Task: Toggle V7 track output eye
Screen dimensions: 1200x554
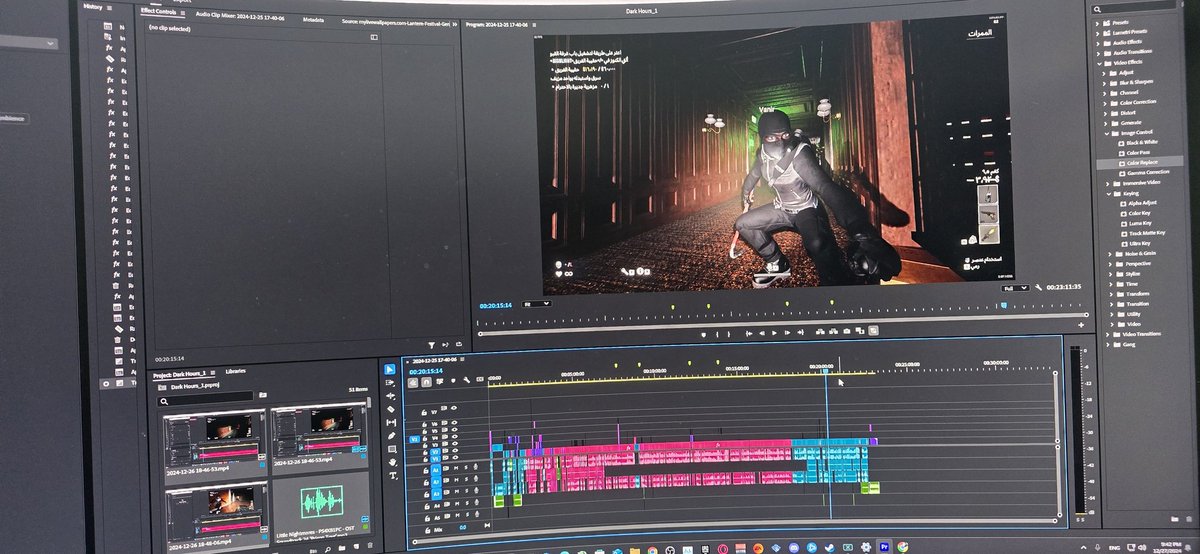Action: pos(454,408)
